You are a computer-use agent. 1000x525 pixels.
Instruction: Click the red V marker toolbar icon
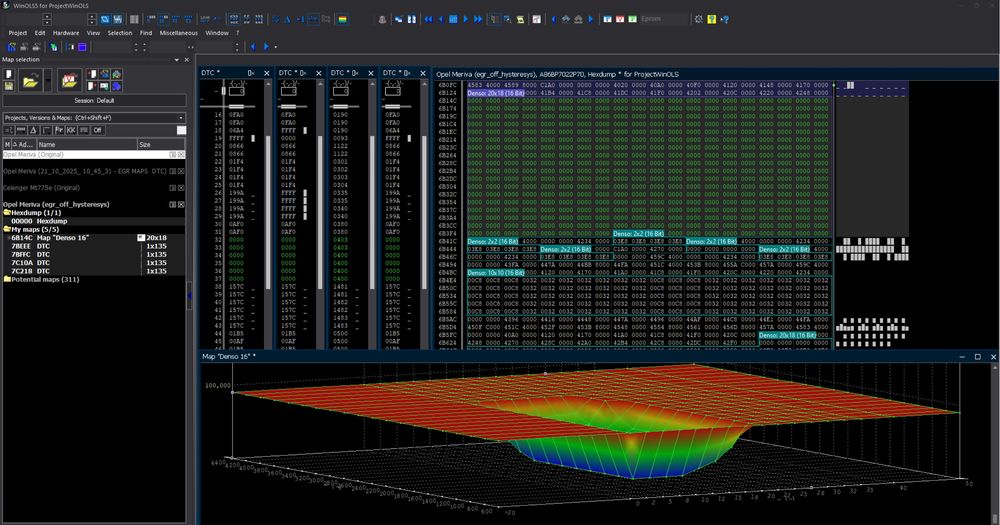[x=621, y=19]
